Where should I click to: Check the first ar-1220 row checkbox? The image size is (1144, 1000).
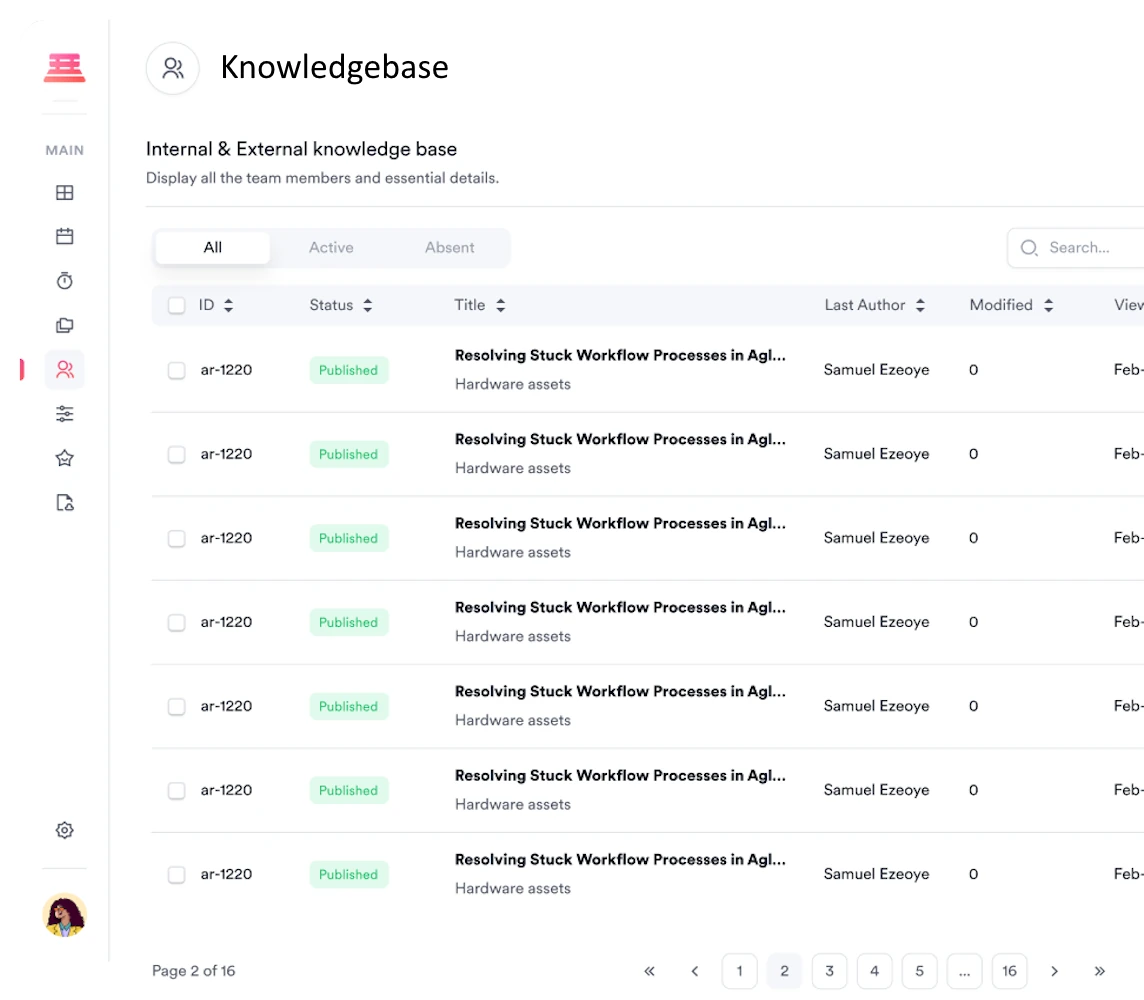pyautogui.click(x=177, y=371)
